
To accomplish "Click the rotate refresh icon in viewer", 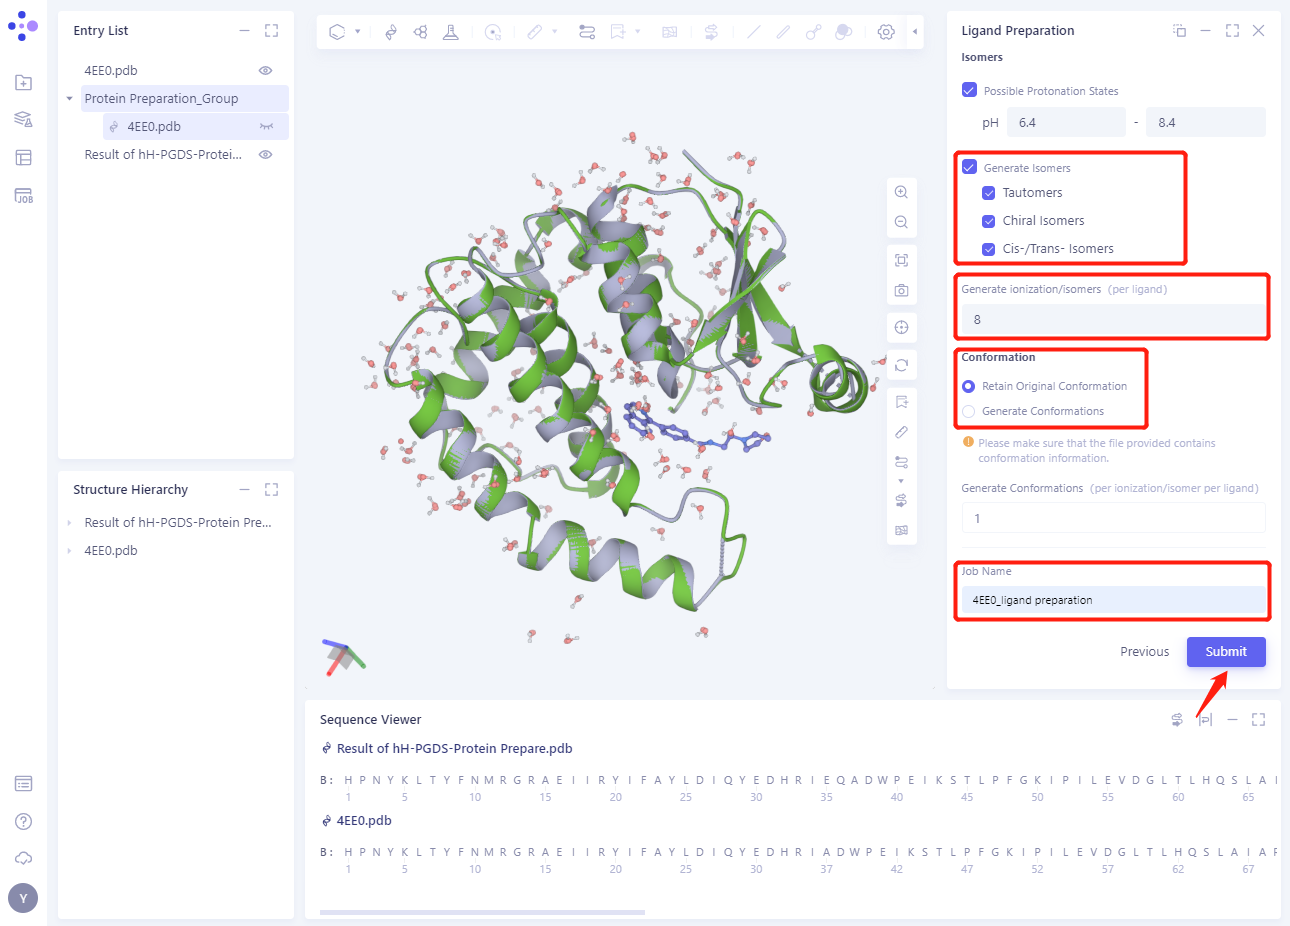I will click(901, 365).
